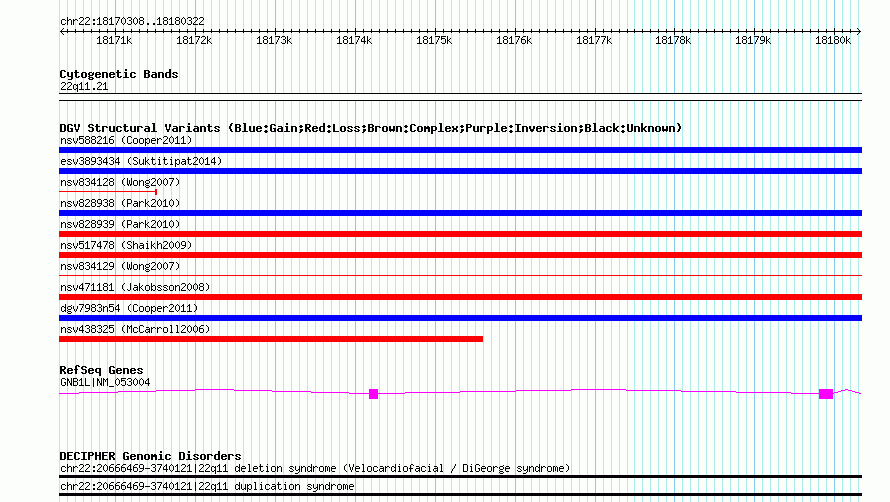
Task: Click the red loss bar for nsv828939
Action: point(460,234)
